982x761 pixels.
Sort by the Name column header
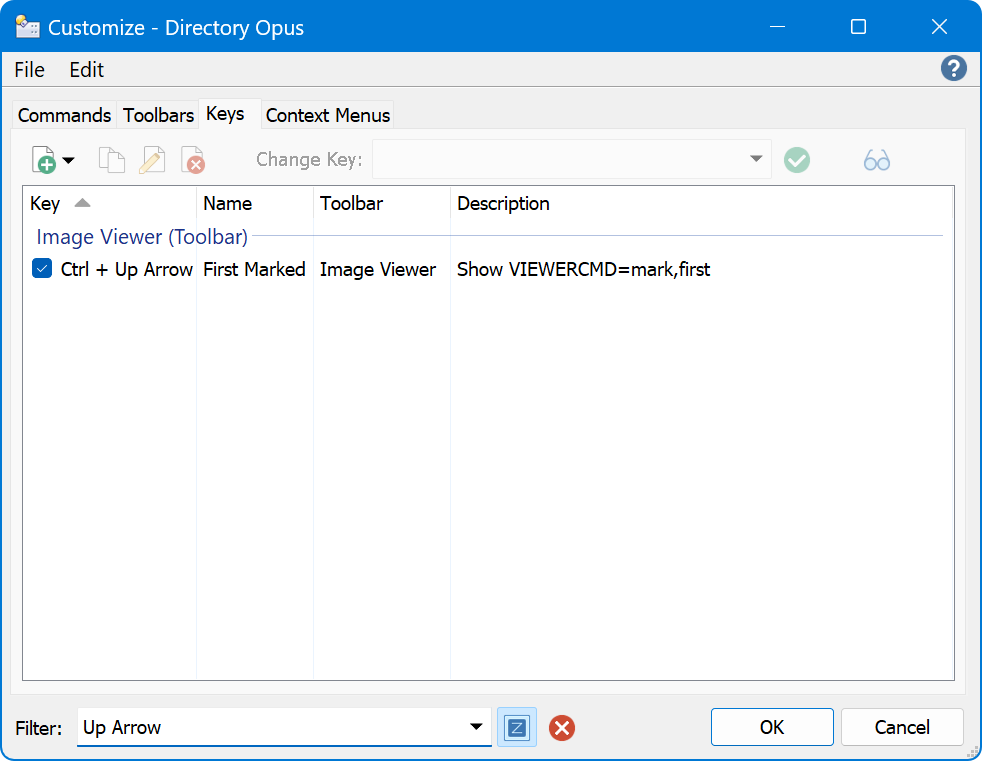click(x=256, y=204)
